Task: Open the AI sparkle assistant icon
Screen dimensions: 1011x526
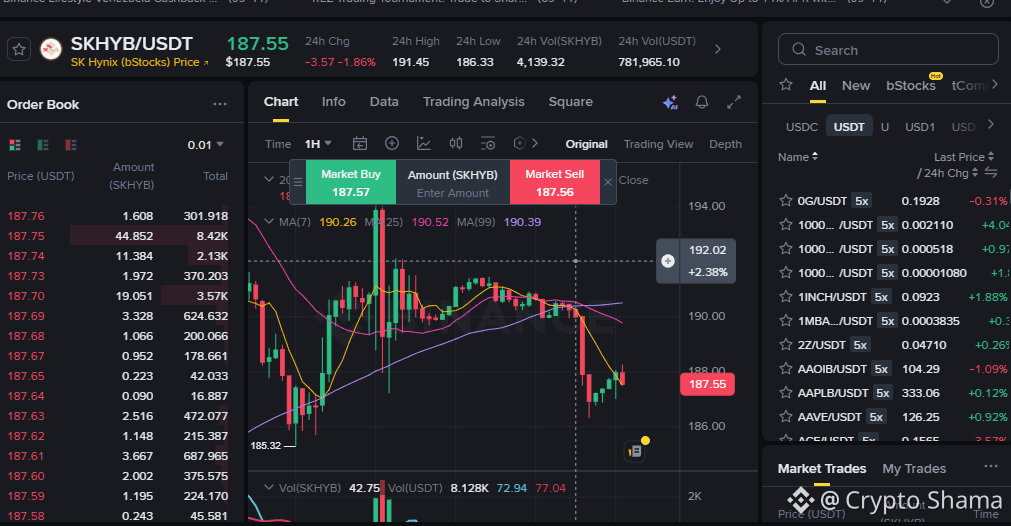Action: 670,102
